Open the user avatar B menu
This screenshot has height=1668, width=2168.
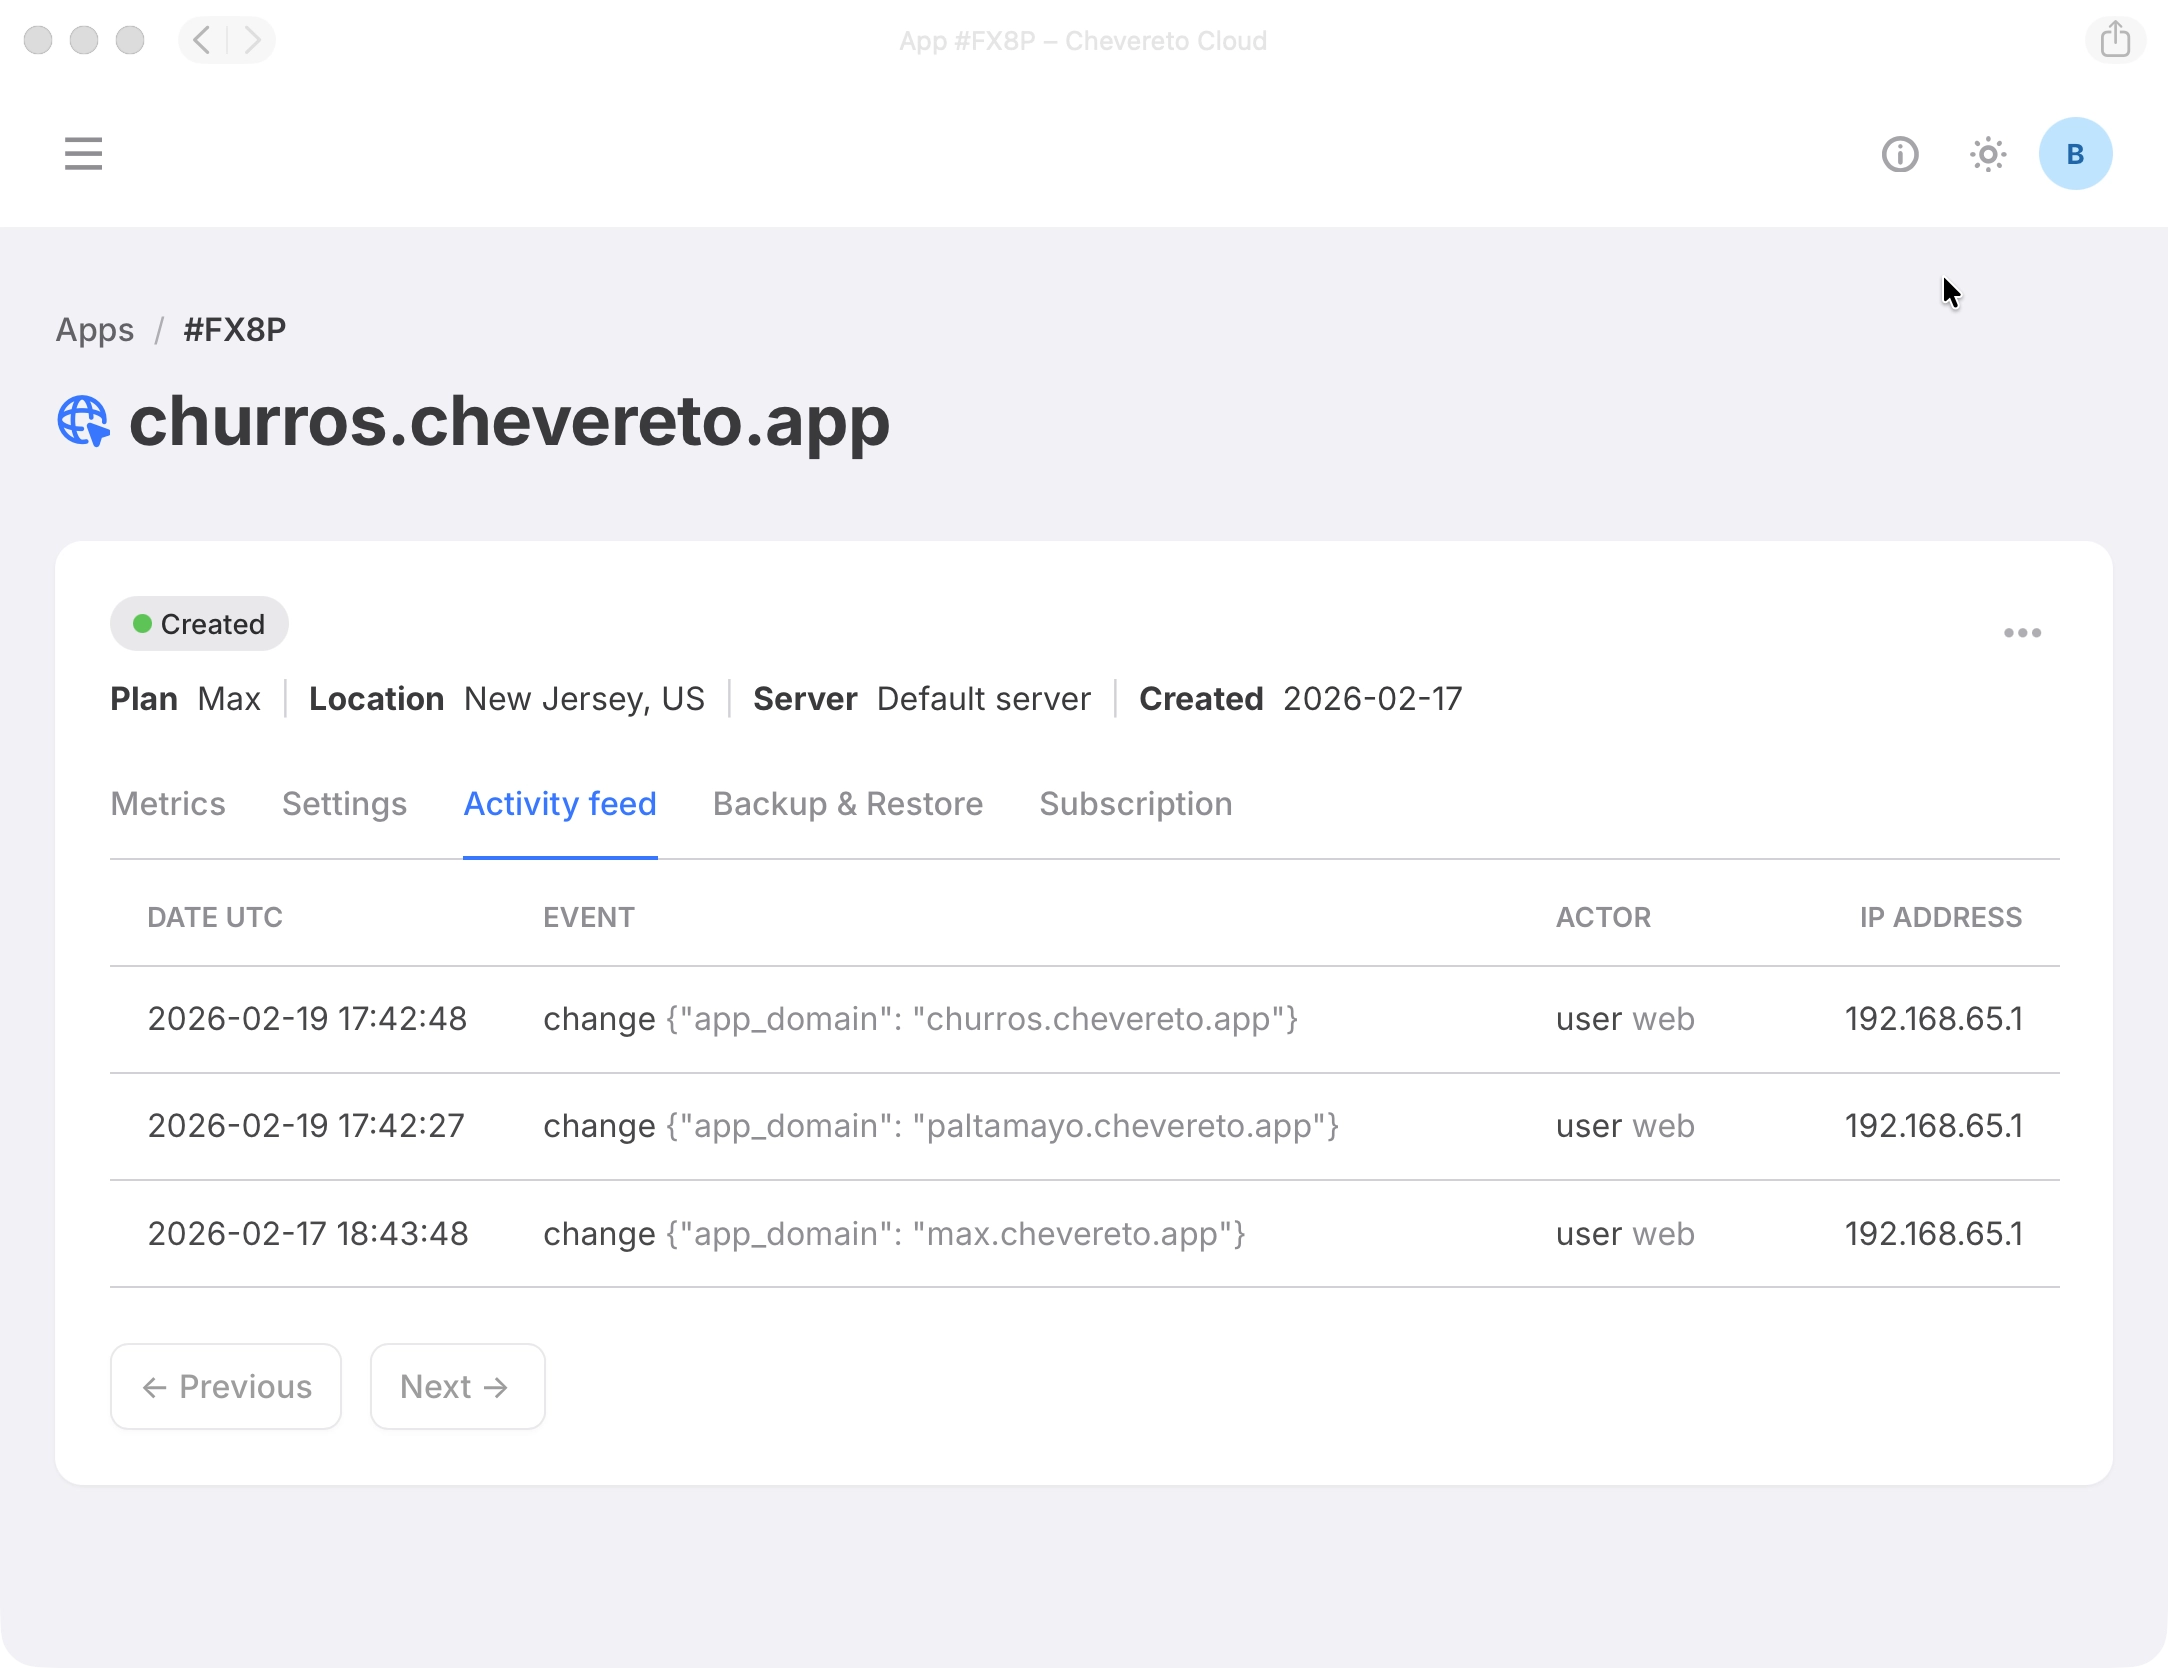[2075, 154]
